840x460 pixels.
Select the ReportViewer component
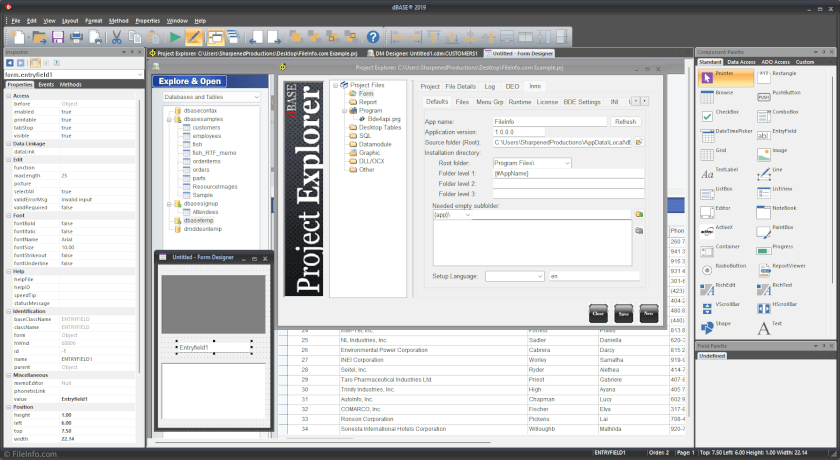[781, 270]
